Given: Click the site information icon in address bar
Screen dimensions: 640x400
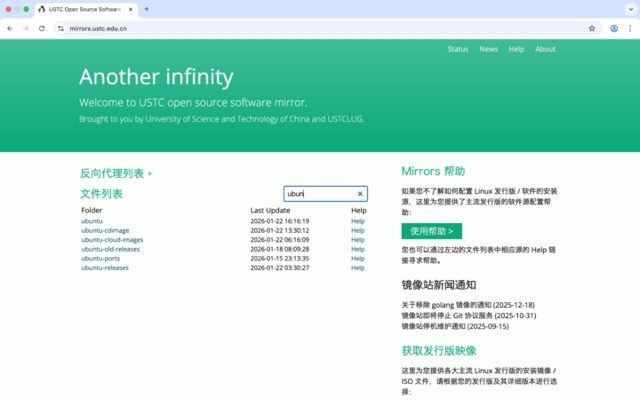Looking at the screenshot, I should click(59, 28).
